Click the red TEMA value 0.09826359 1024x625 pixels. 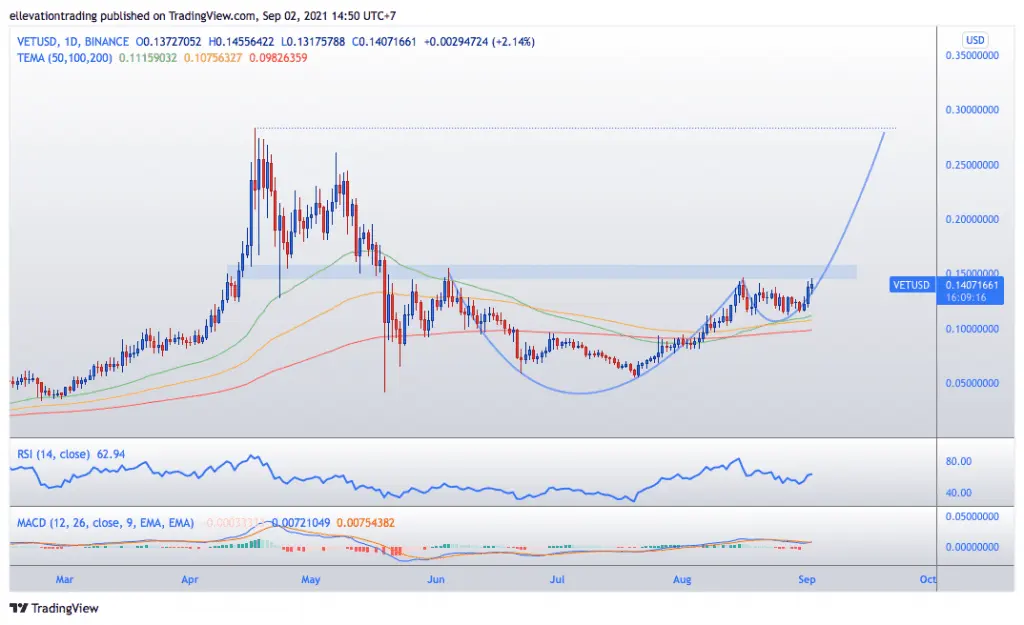pyautogui.click(x=278, y=58)
